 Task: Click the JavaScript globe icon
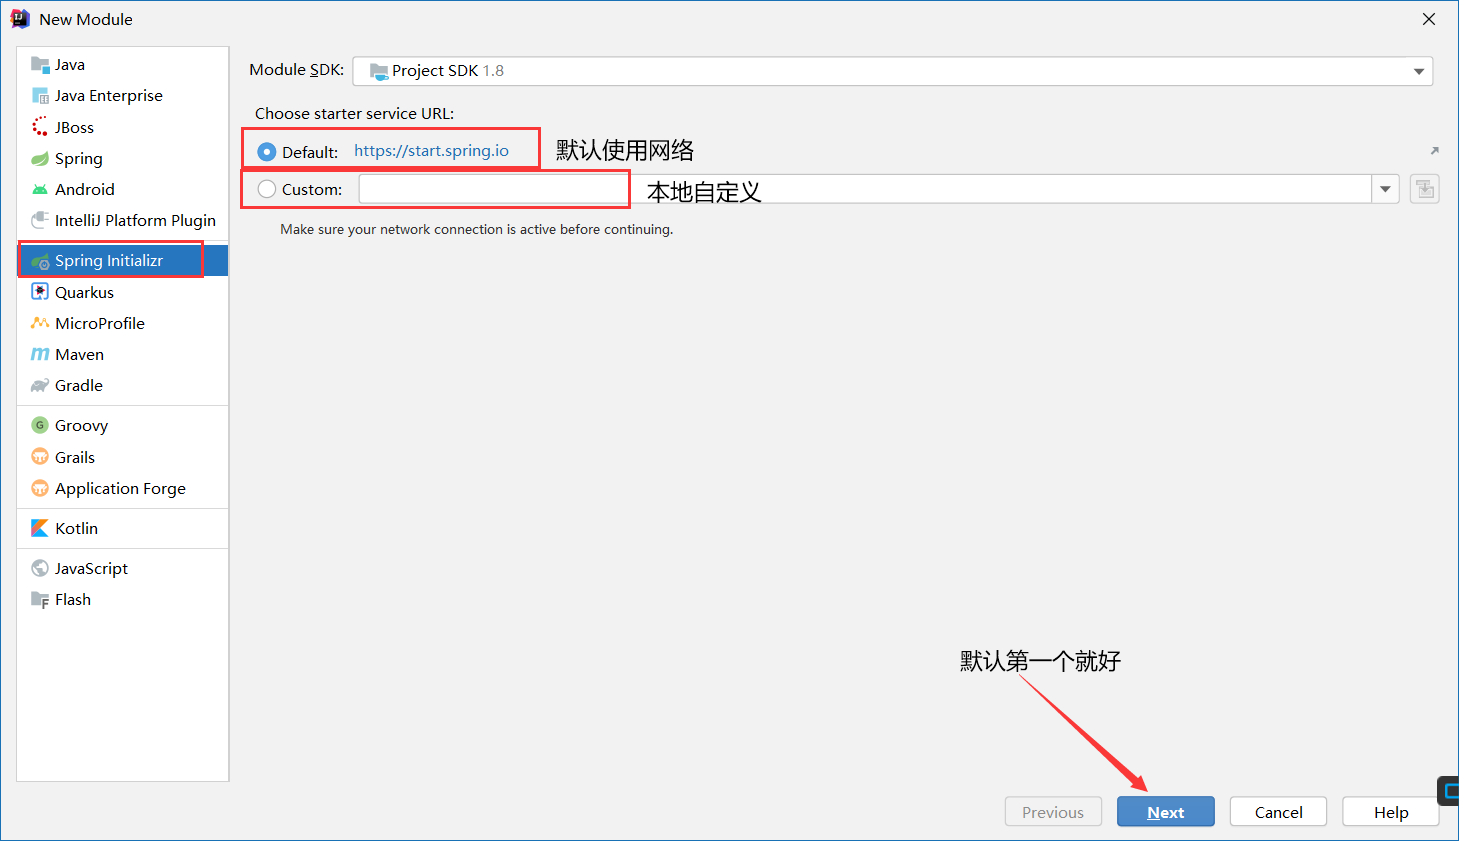[40, 568]
